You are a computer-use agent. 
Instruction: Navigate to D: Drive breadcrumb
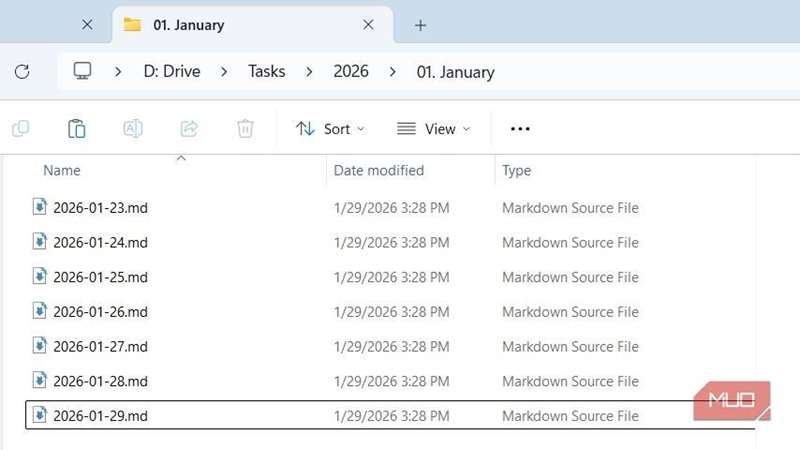coord(172,71)
